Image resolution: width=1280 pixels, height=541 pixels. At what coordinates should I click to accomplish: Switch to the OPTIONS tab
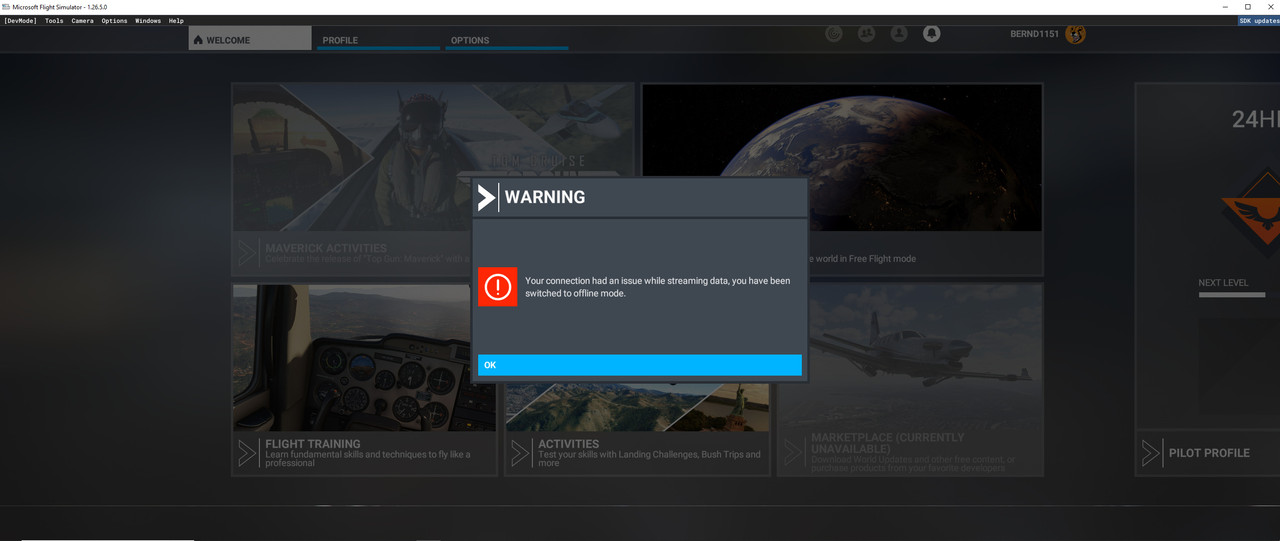tap(507, 40)
